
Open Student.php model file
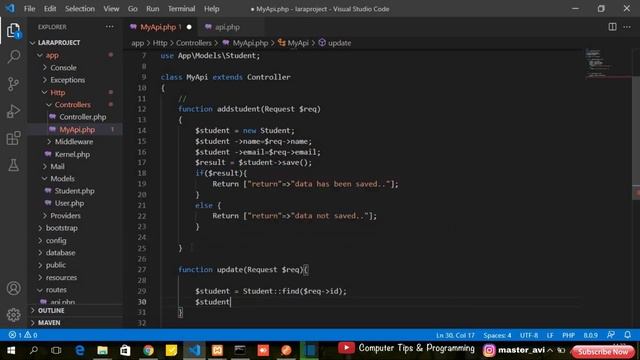(75, 191)
